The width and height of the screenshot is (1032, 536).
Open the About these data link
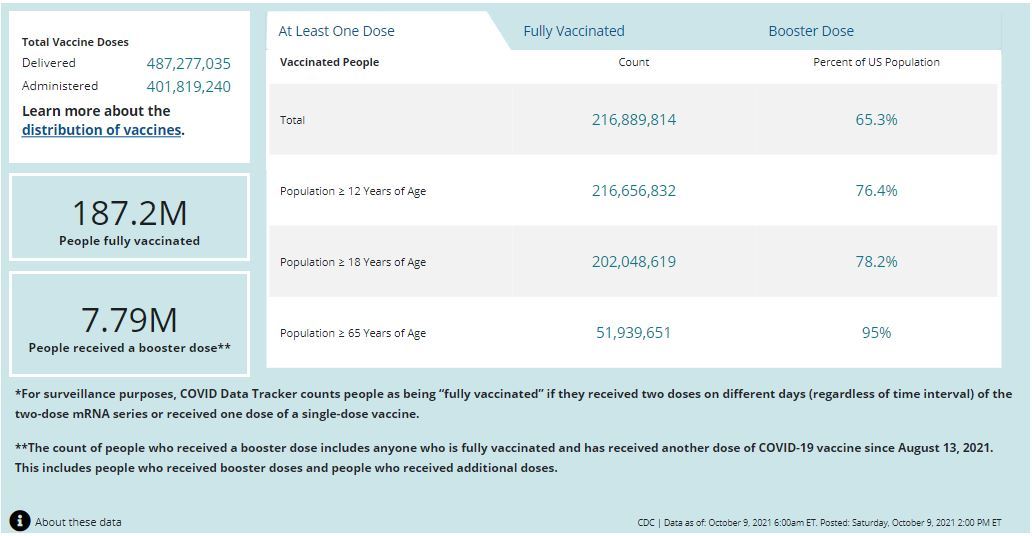pos(78,522)
